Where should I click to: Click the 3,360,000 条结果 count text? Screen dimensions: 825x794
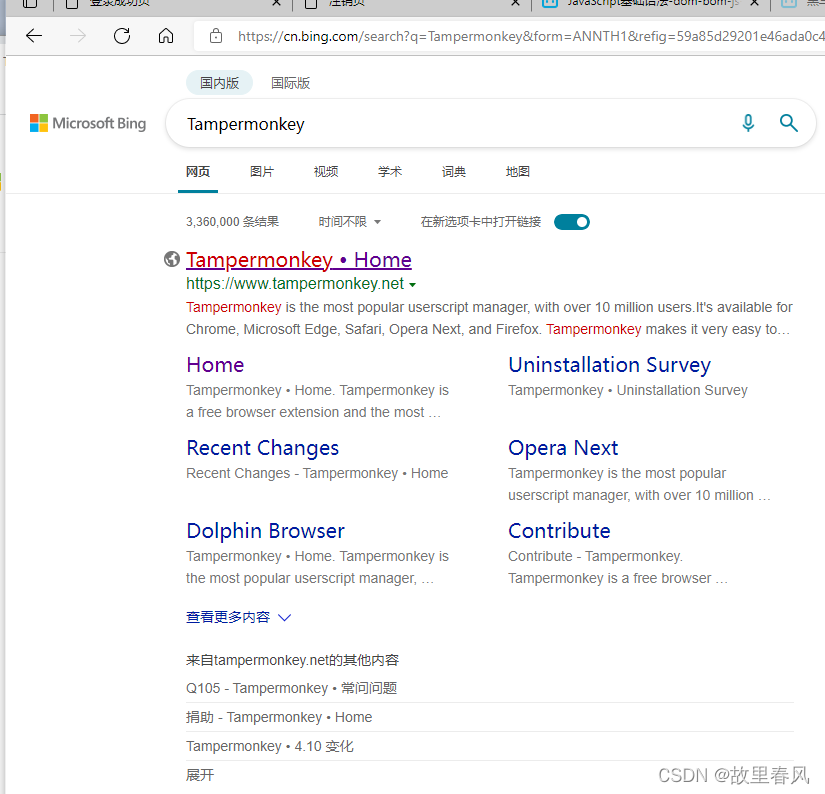pos(233,222)
